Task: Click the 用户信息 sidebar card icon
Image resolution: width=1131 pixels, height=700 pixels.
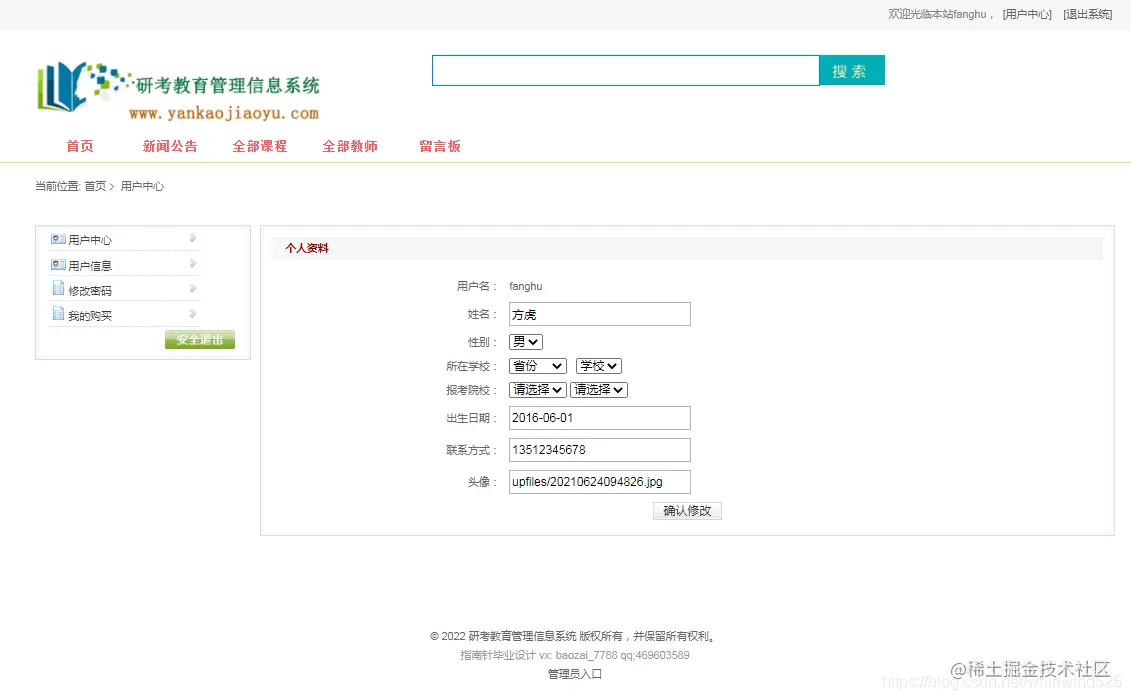Action: click(x=58, y=265)
